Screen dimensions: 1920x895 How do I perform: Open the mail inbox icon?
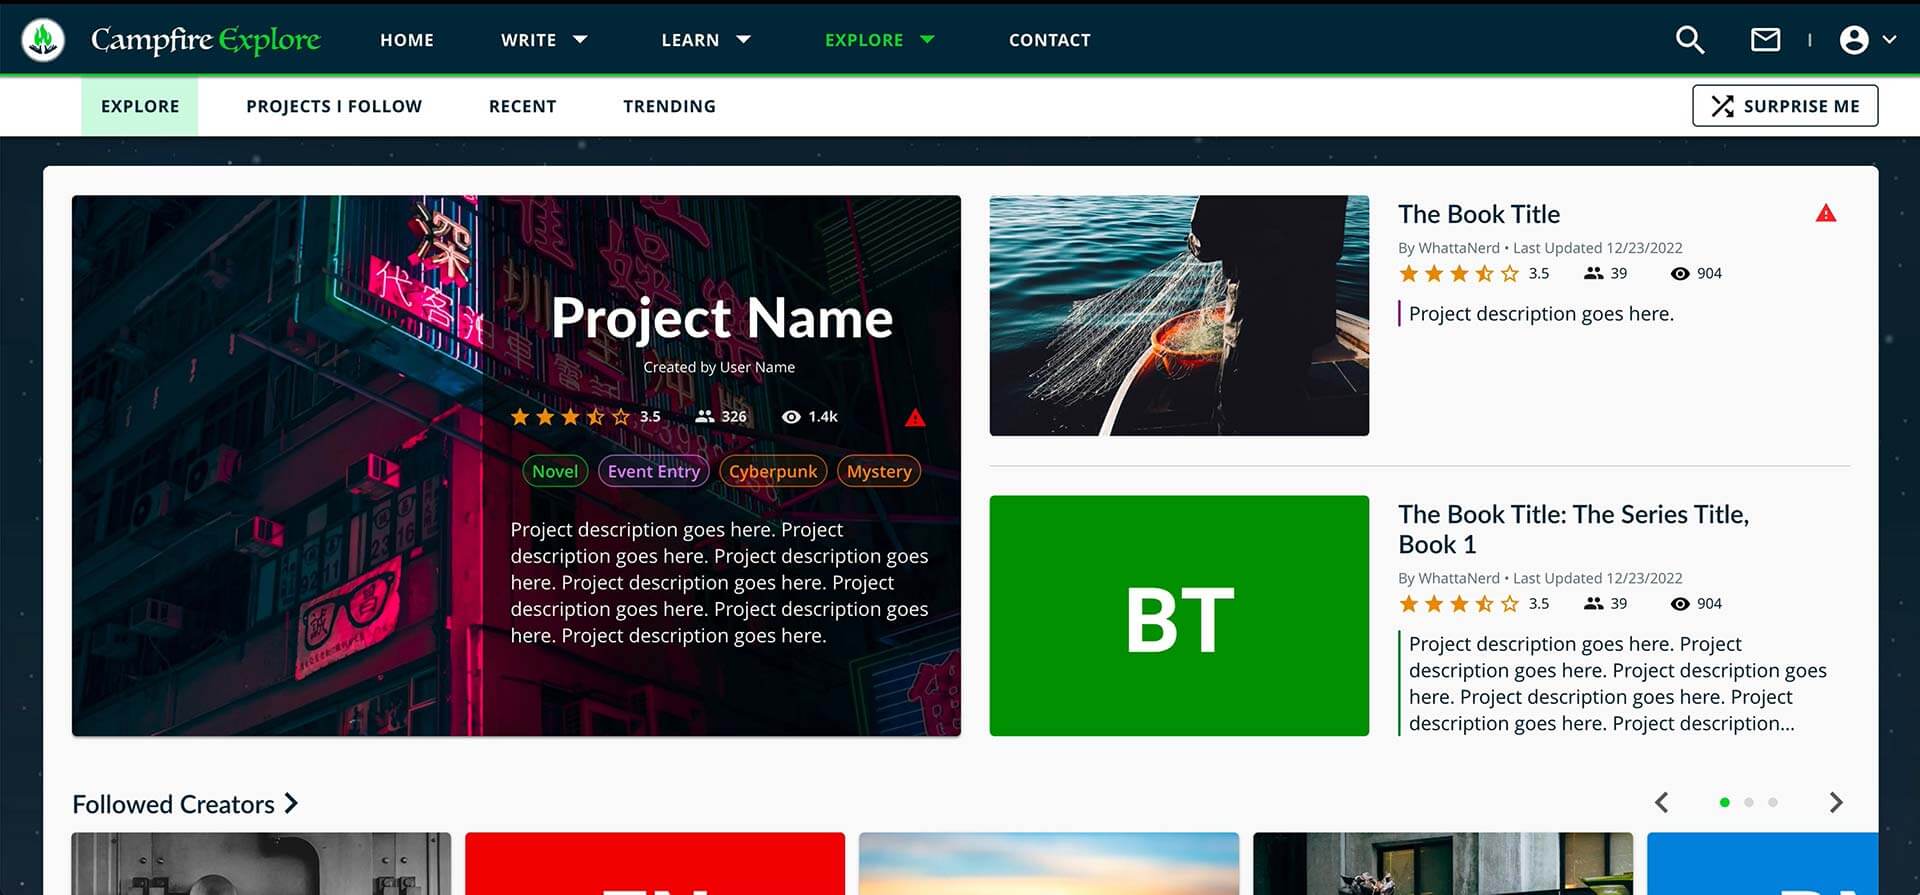[1765, 40]
